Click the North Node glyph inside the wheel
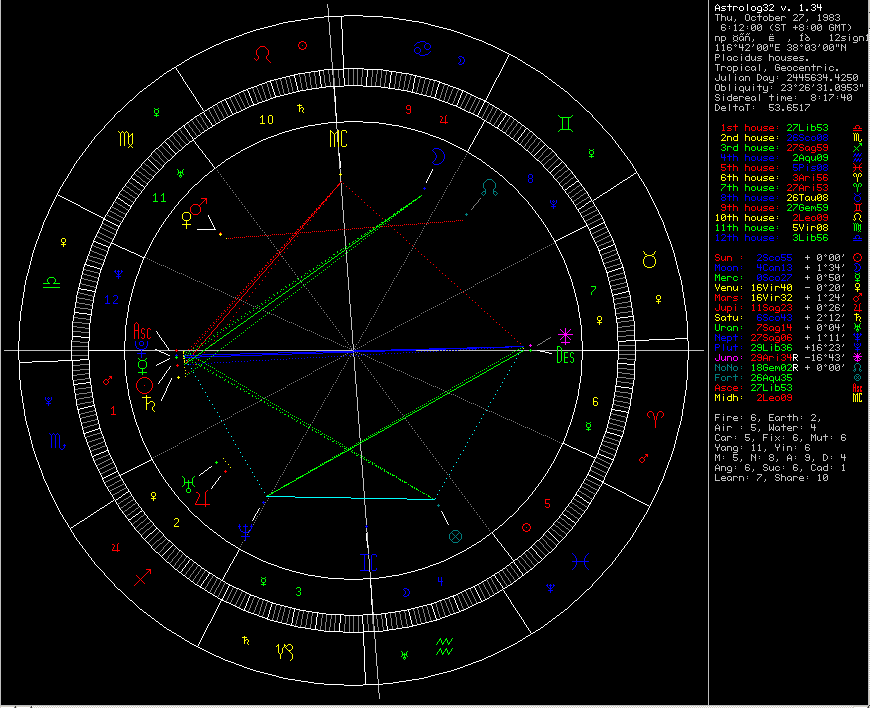 coord(488,187)
